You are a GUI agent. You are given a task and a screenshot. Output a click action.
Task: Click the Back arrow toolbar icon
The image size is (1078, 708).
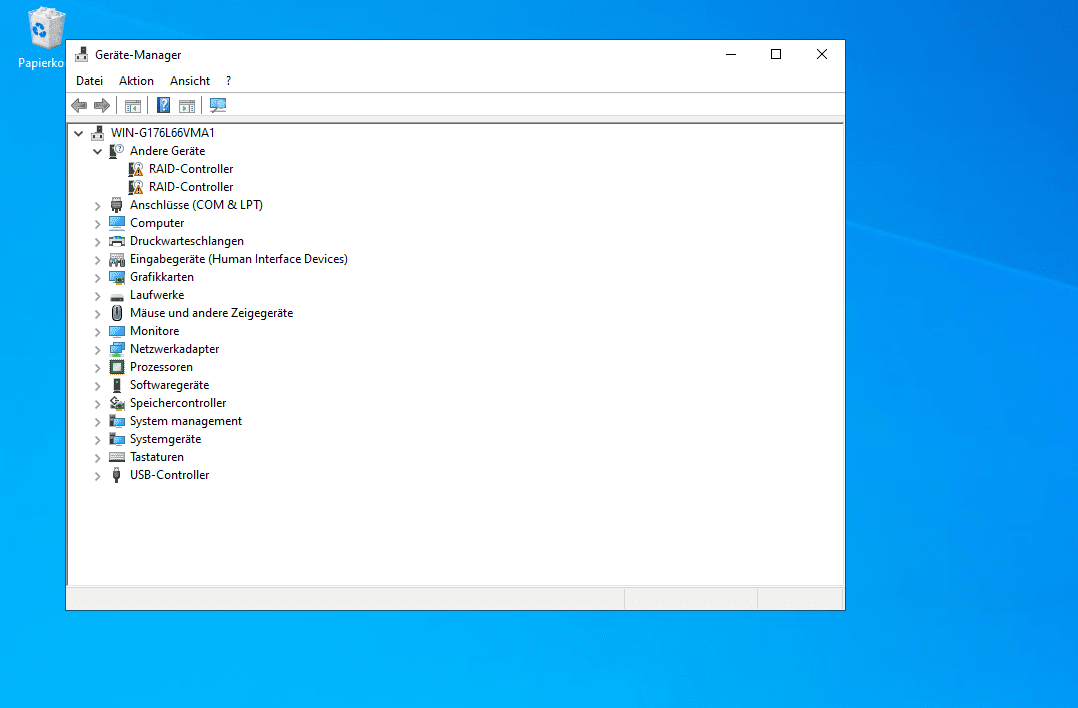[79, 105]
